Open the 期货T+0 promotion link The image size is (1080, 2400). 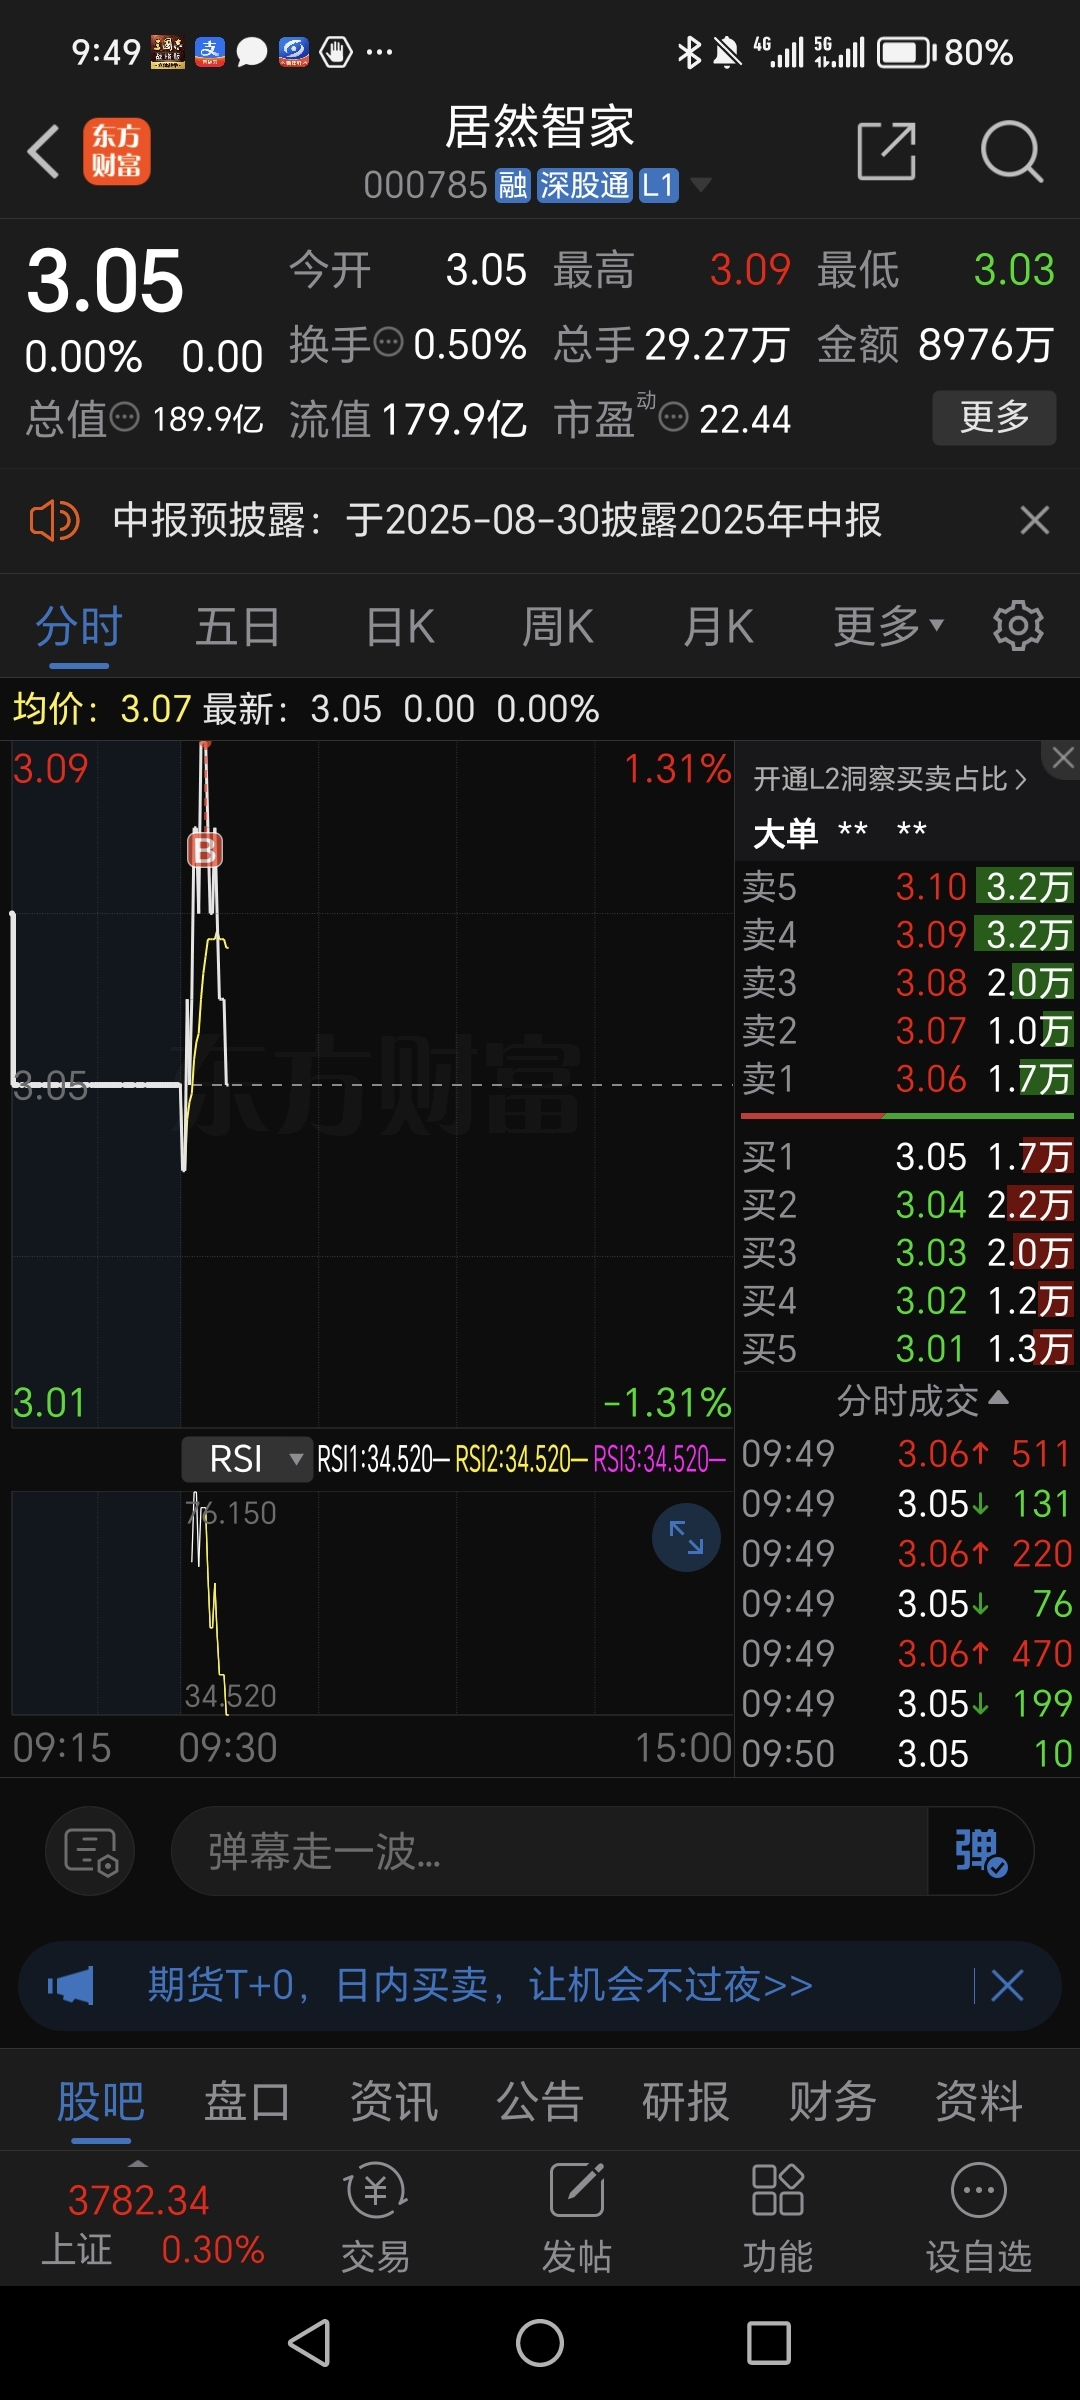click(x=480, y=1985)
